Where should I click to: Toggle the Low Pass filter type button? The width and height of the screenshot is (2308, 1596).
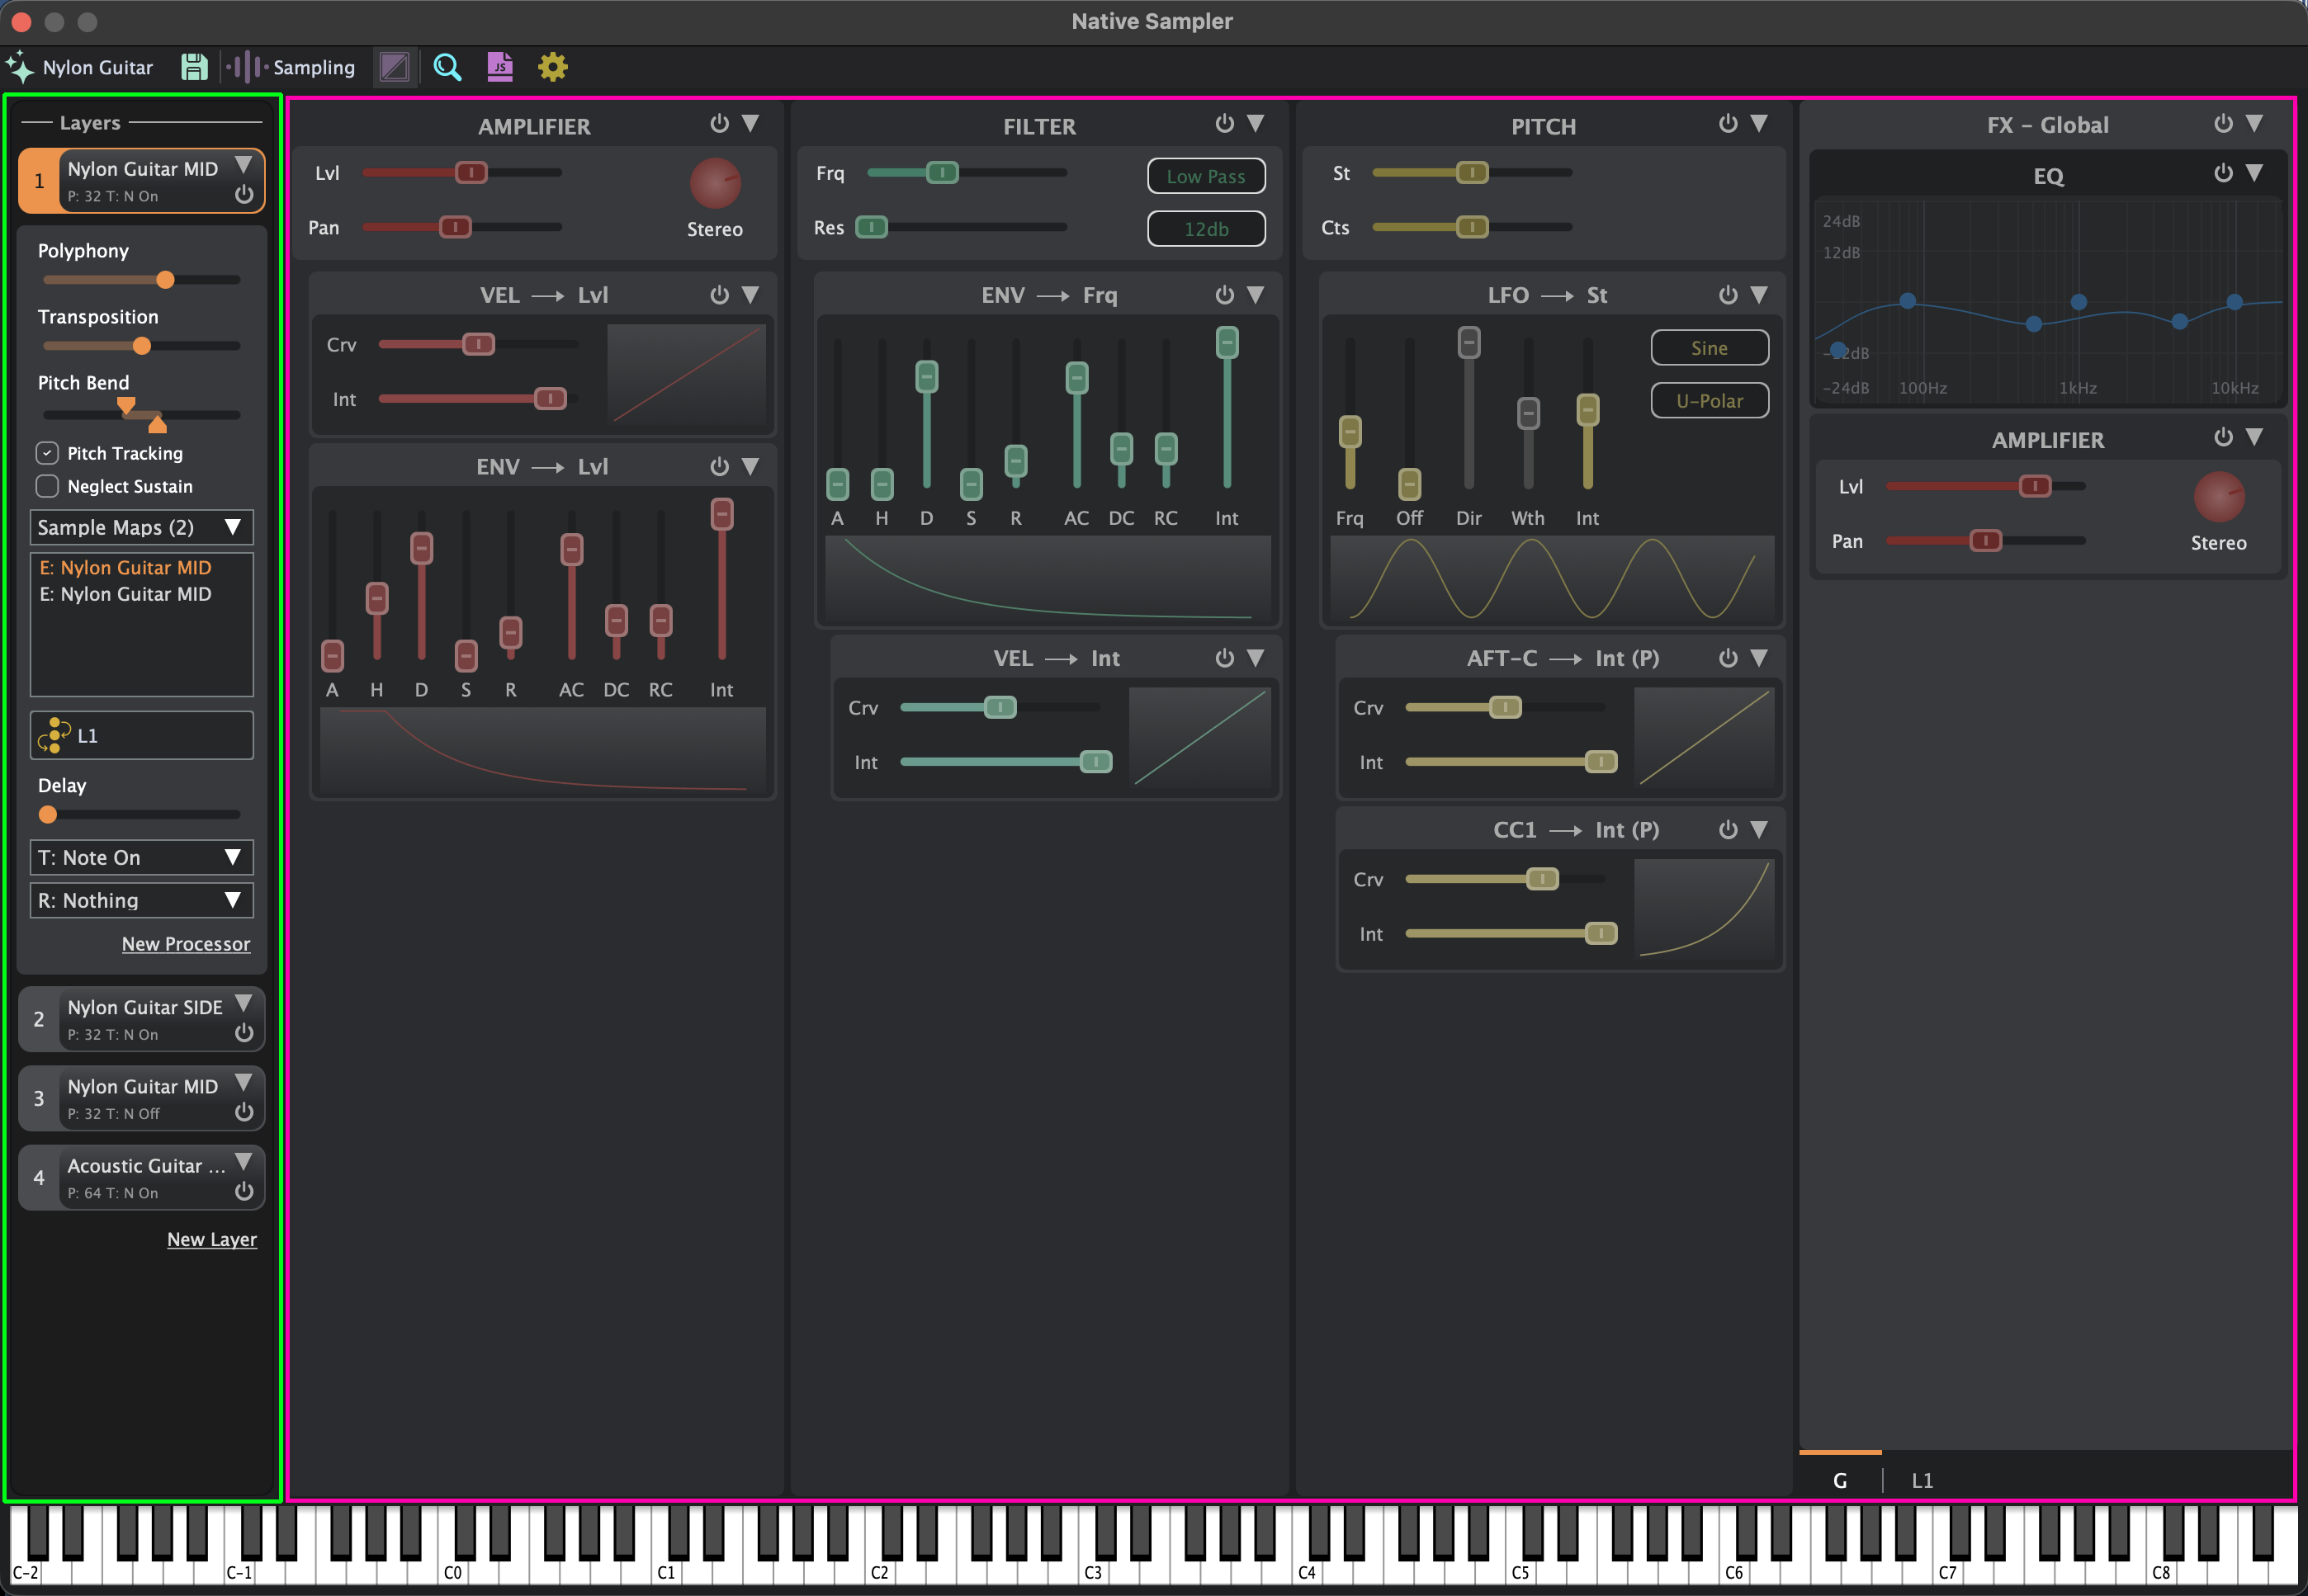(x=1205, y=176)
